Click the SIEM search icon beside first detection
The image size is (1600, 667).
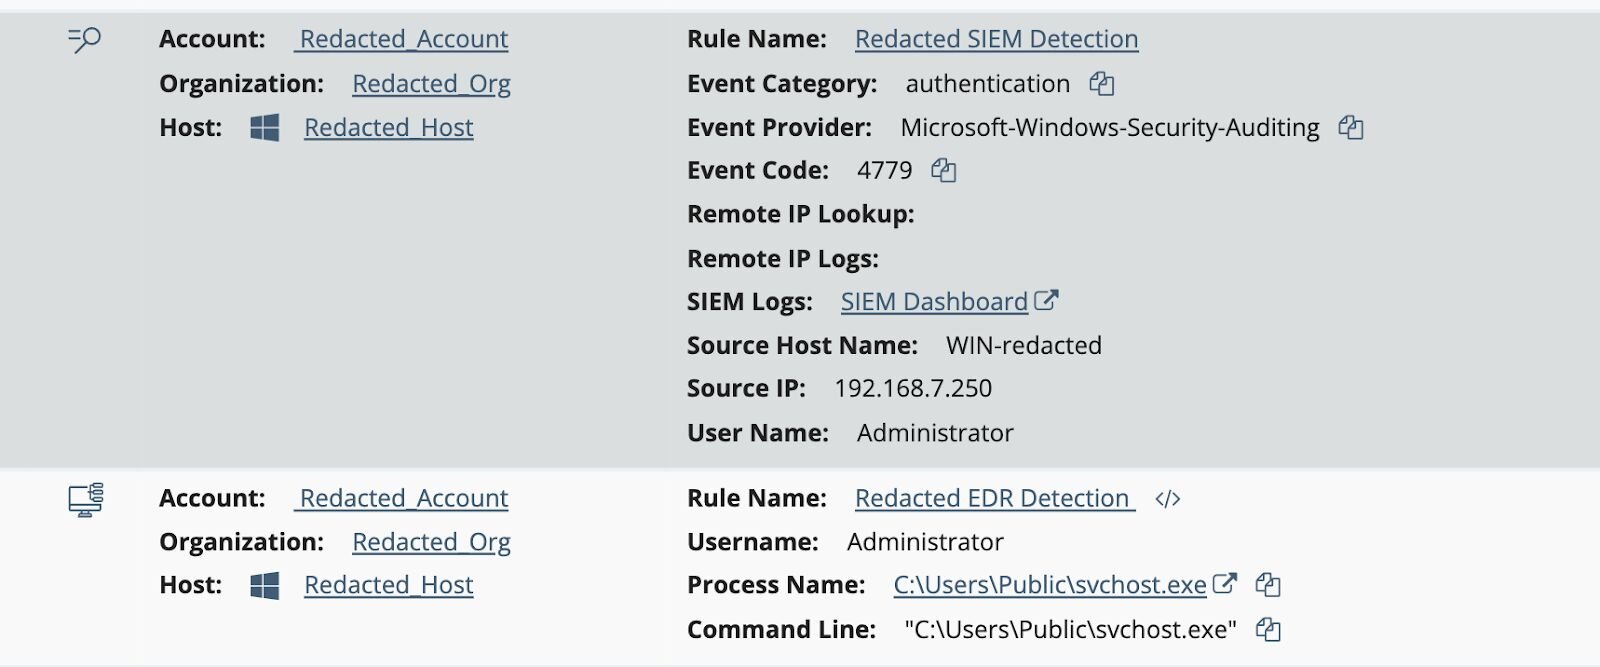pyautogui.click(x=85, y=40)
